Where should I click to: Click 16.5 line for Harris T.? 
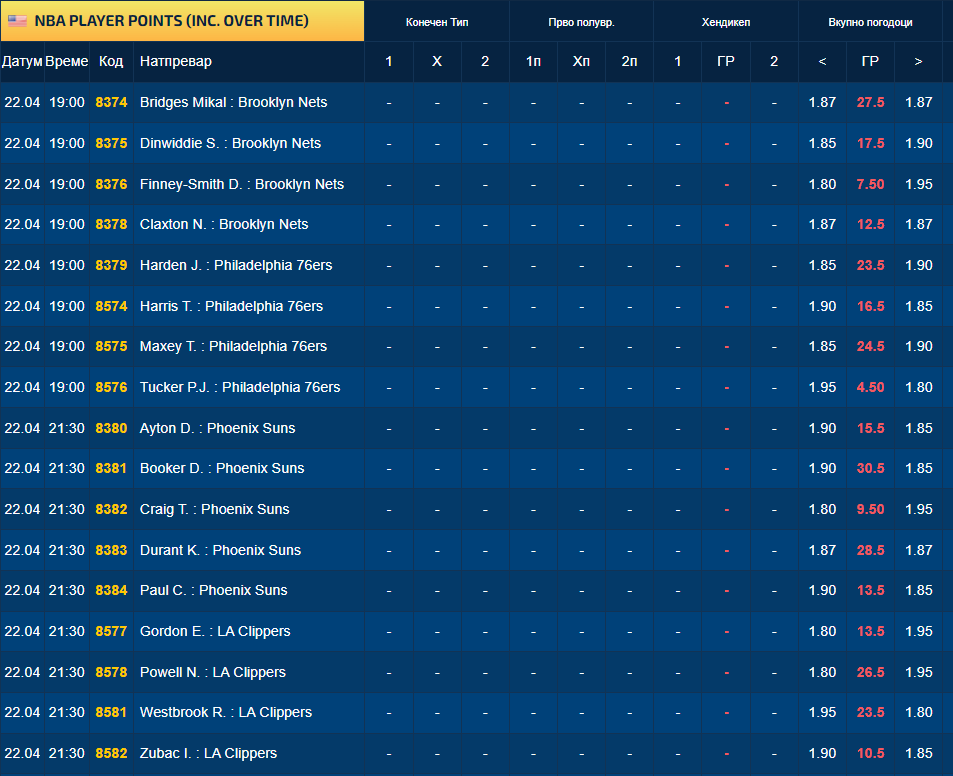click(x=870, y=306)
